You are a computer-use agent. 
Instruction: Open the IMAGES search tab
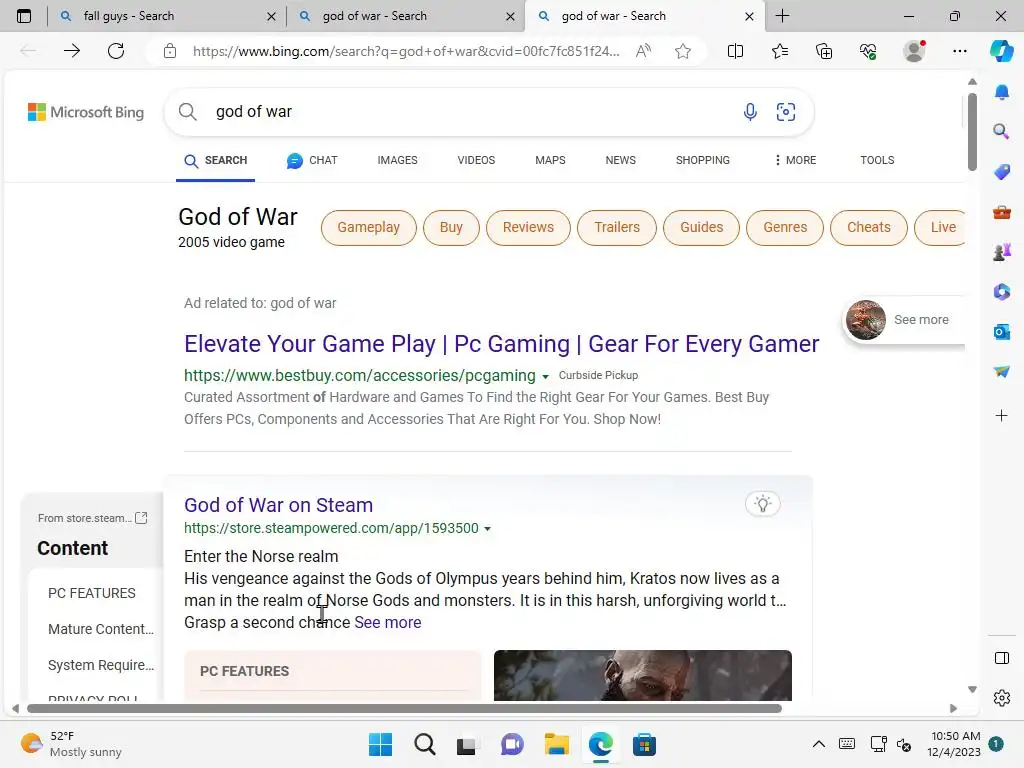click(x=397, y=160)
